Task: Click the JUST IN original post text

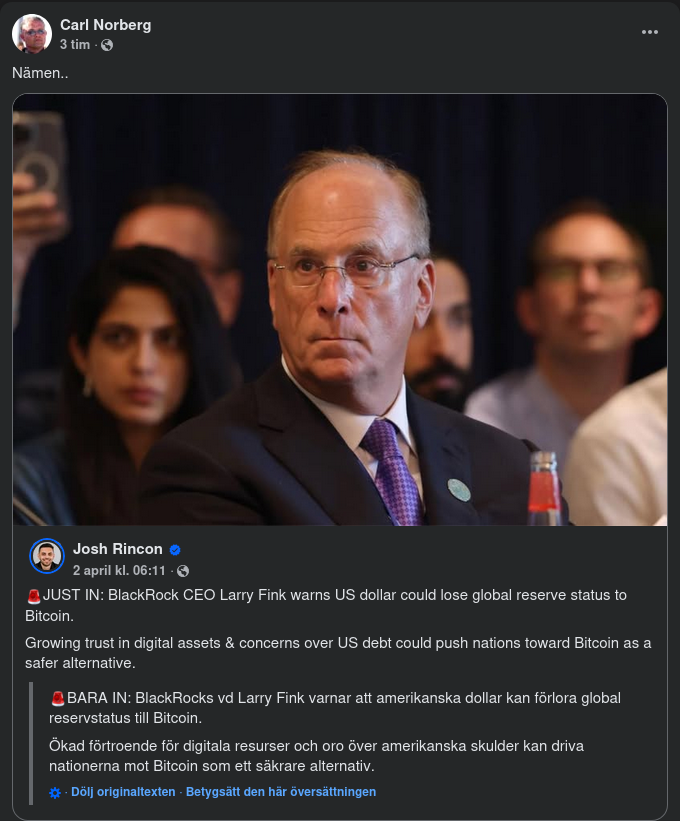Action: [x=326, y=605]
